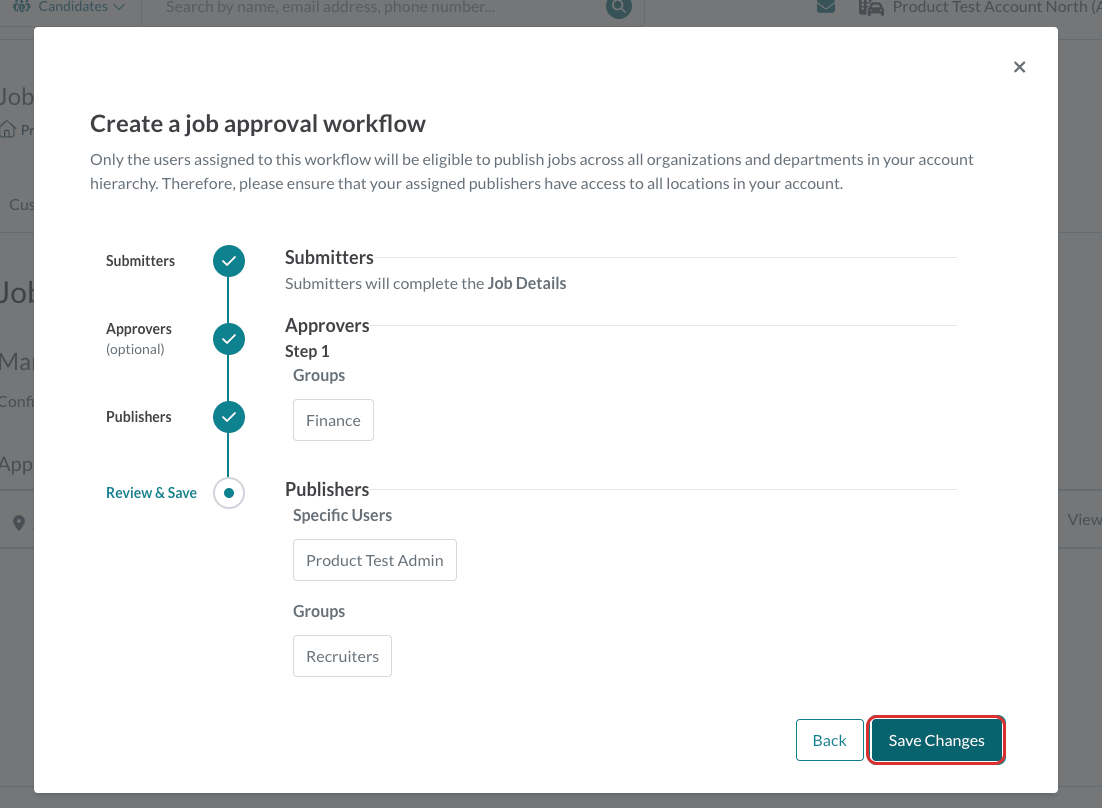Click the Recruiters group chip

tap(342, 656)
